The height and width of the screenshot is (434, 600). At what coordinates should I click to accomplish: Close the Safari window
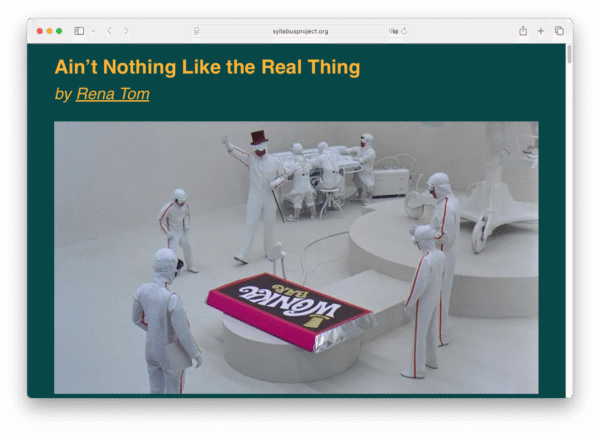(39, 31)
